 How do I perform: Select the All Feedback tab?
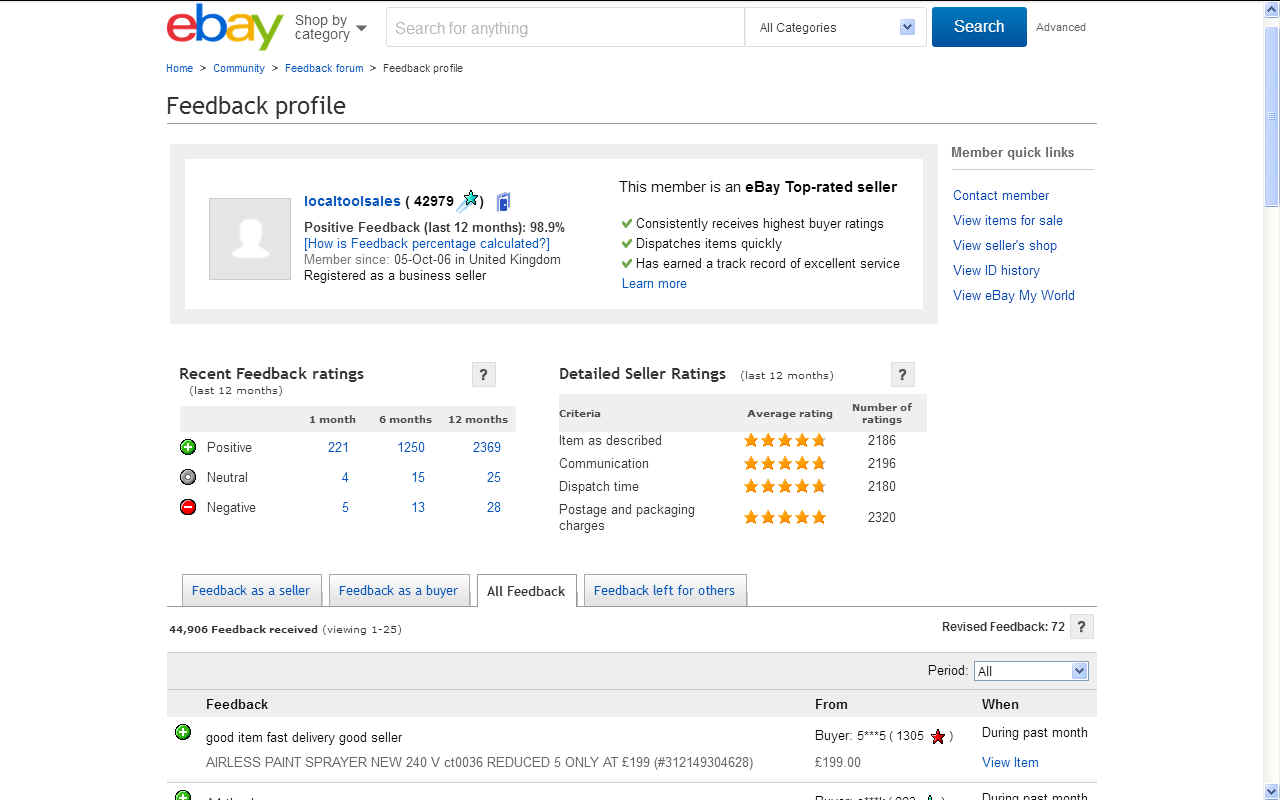(526, 591)
